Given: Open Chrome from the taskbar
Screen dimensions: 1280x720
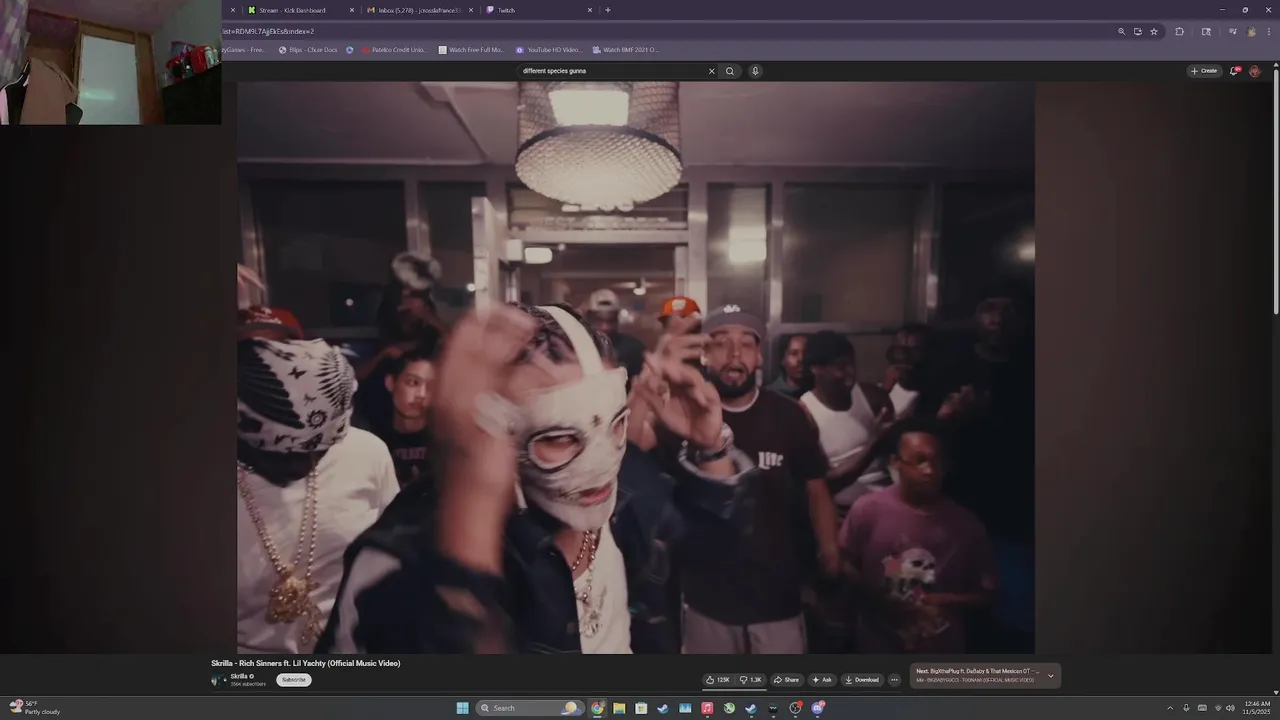Looking at the screenshot, I should point(597,708).
